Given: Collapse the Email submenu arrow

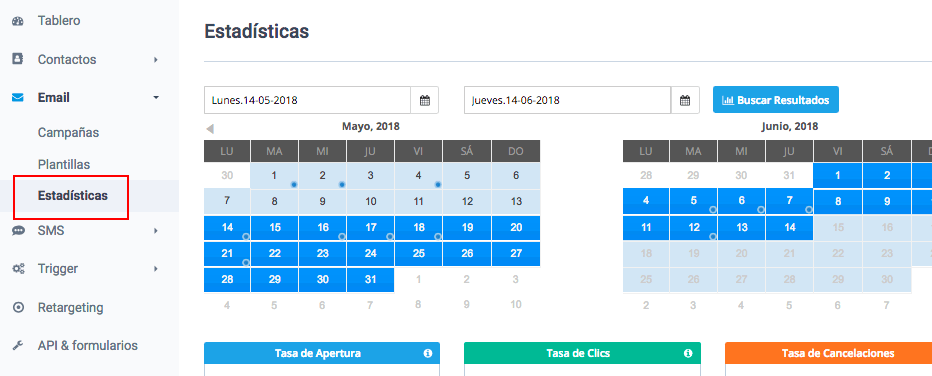Looking at the screenshot, I should click(x=156, y=97).
